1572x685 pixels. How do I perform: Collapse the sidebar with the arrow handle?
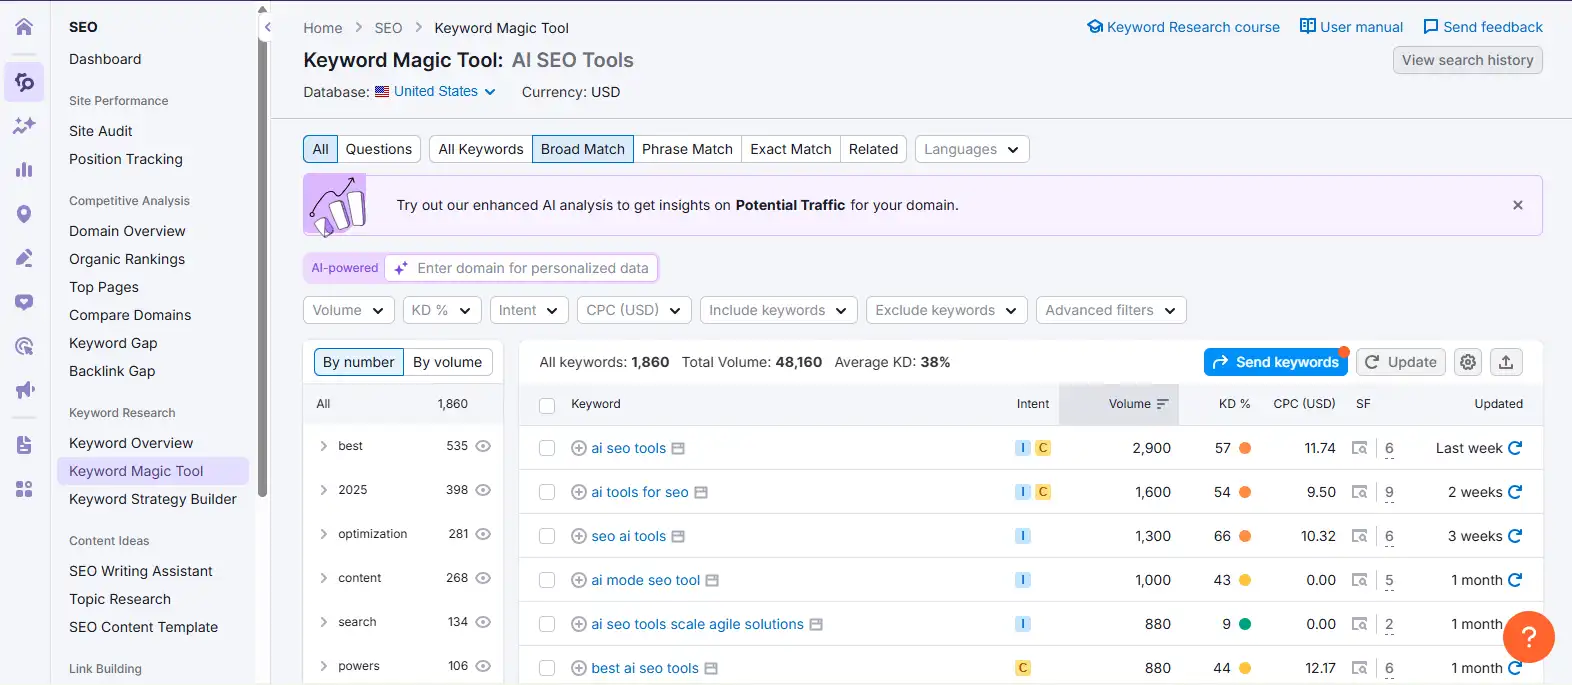(x=267, y=27)
